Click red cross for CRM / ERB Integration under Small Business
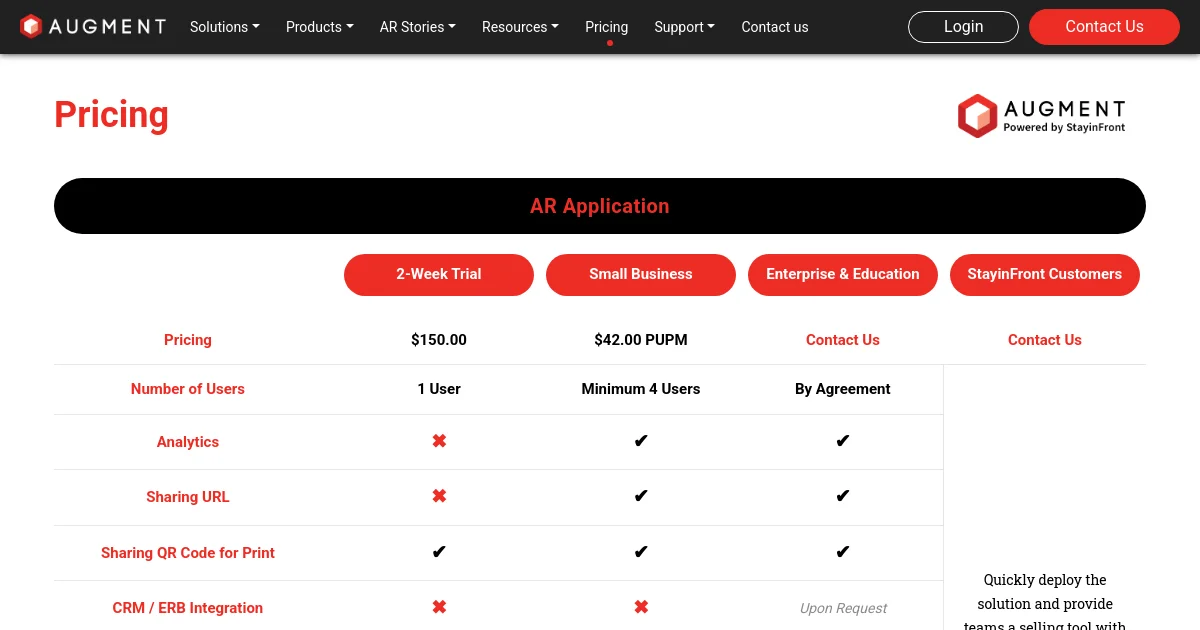Screen dimensions: 1200x630 tap(641, 607)
